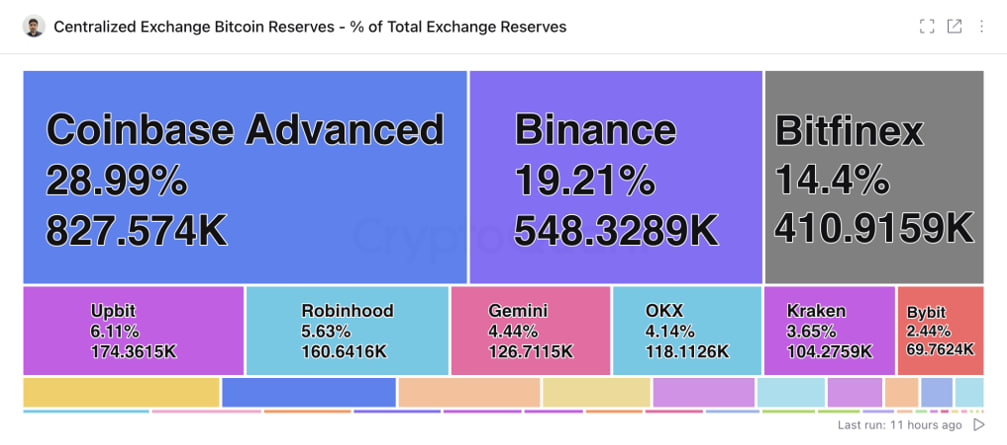Select the unlabeled tan tile below OKX
Viewport: 1007px width, 445px height.
pos(596,392)
